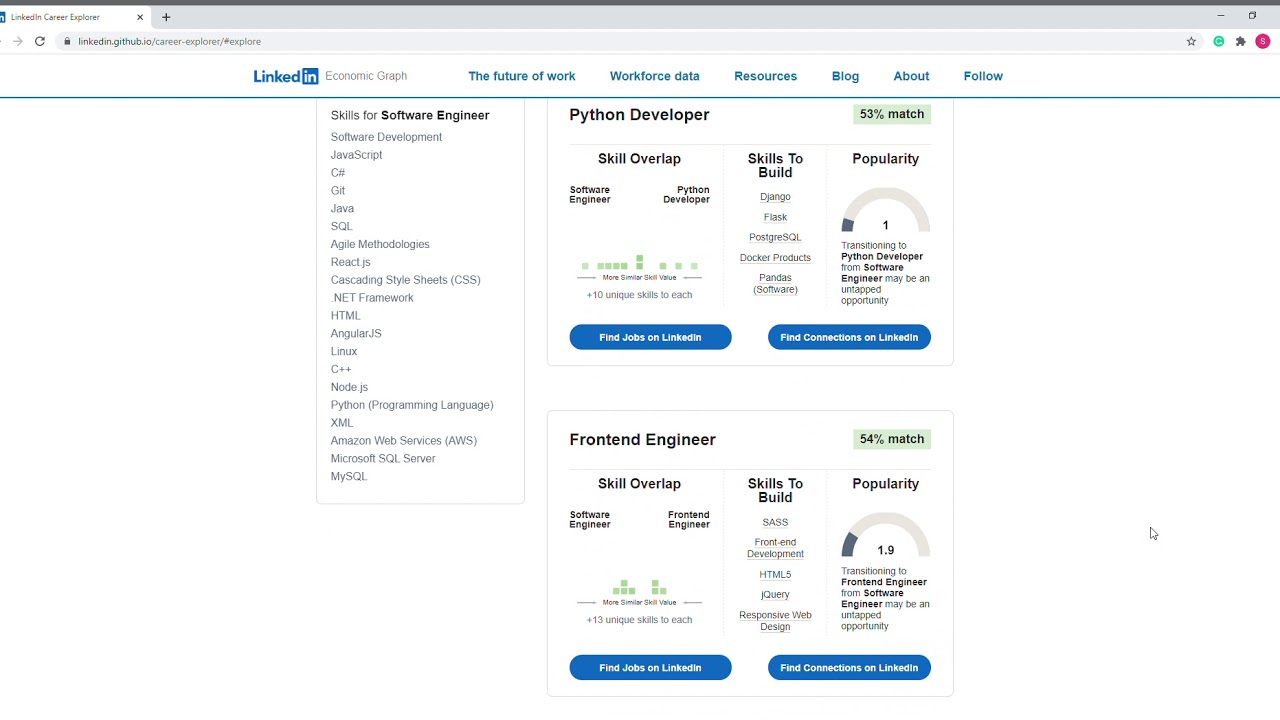
Task: Select Cascading Style Sheets (CSS) skill
Action: (x=405, y=280)
